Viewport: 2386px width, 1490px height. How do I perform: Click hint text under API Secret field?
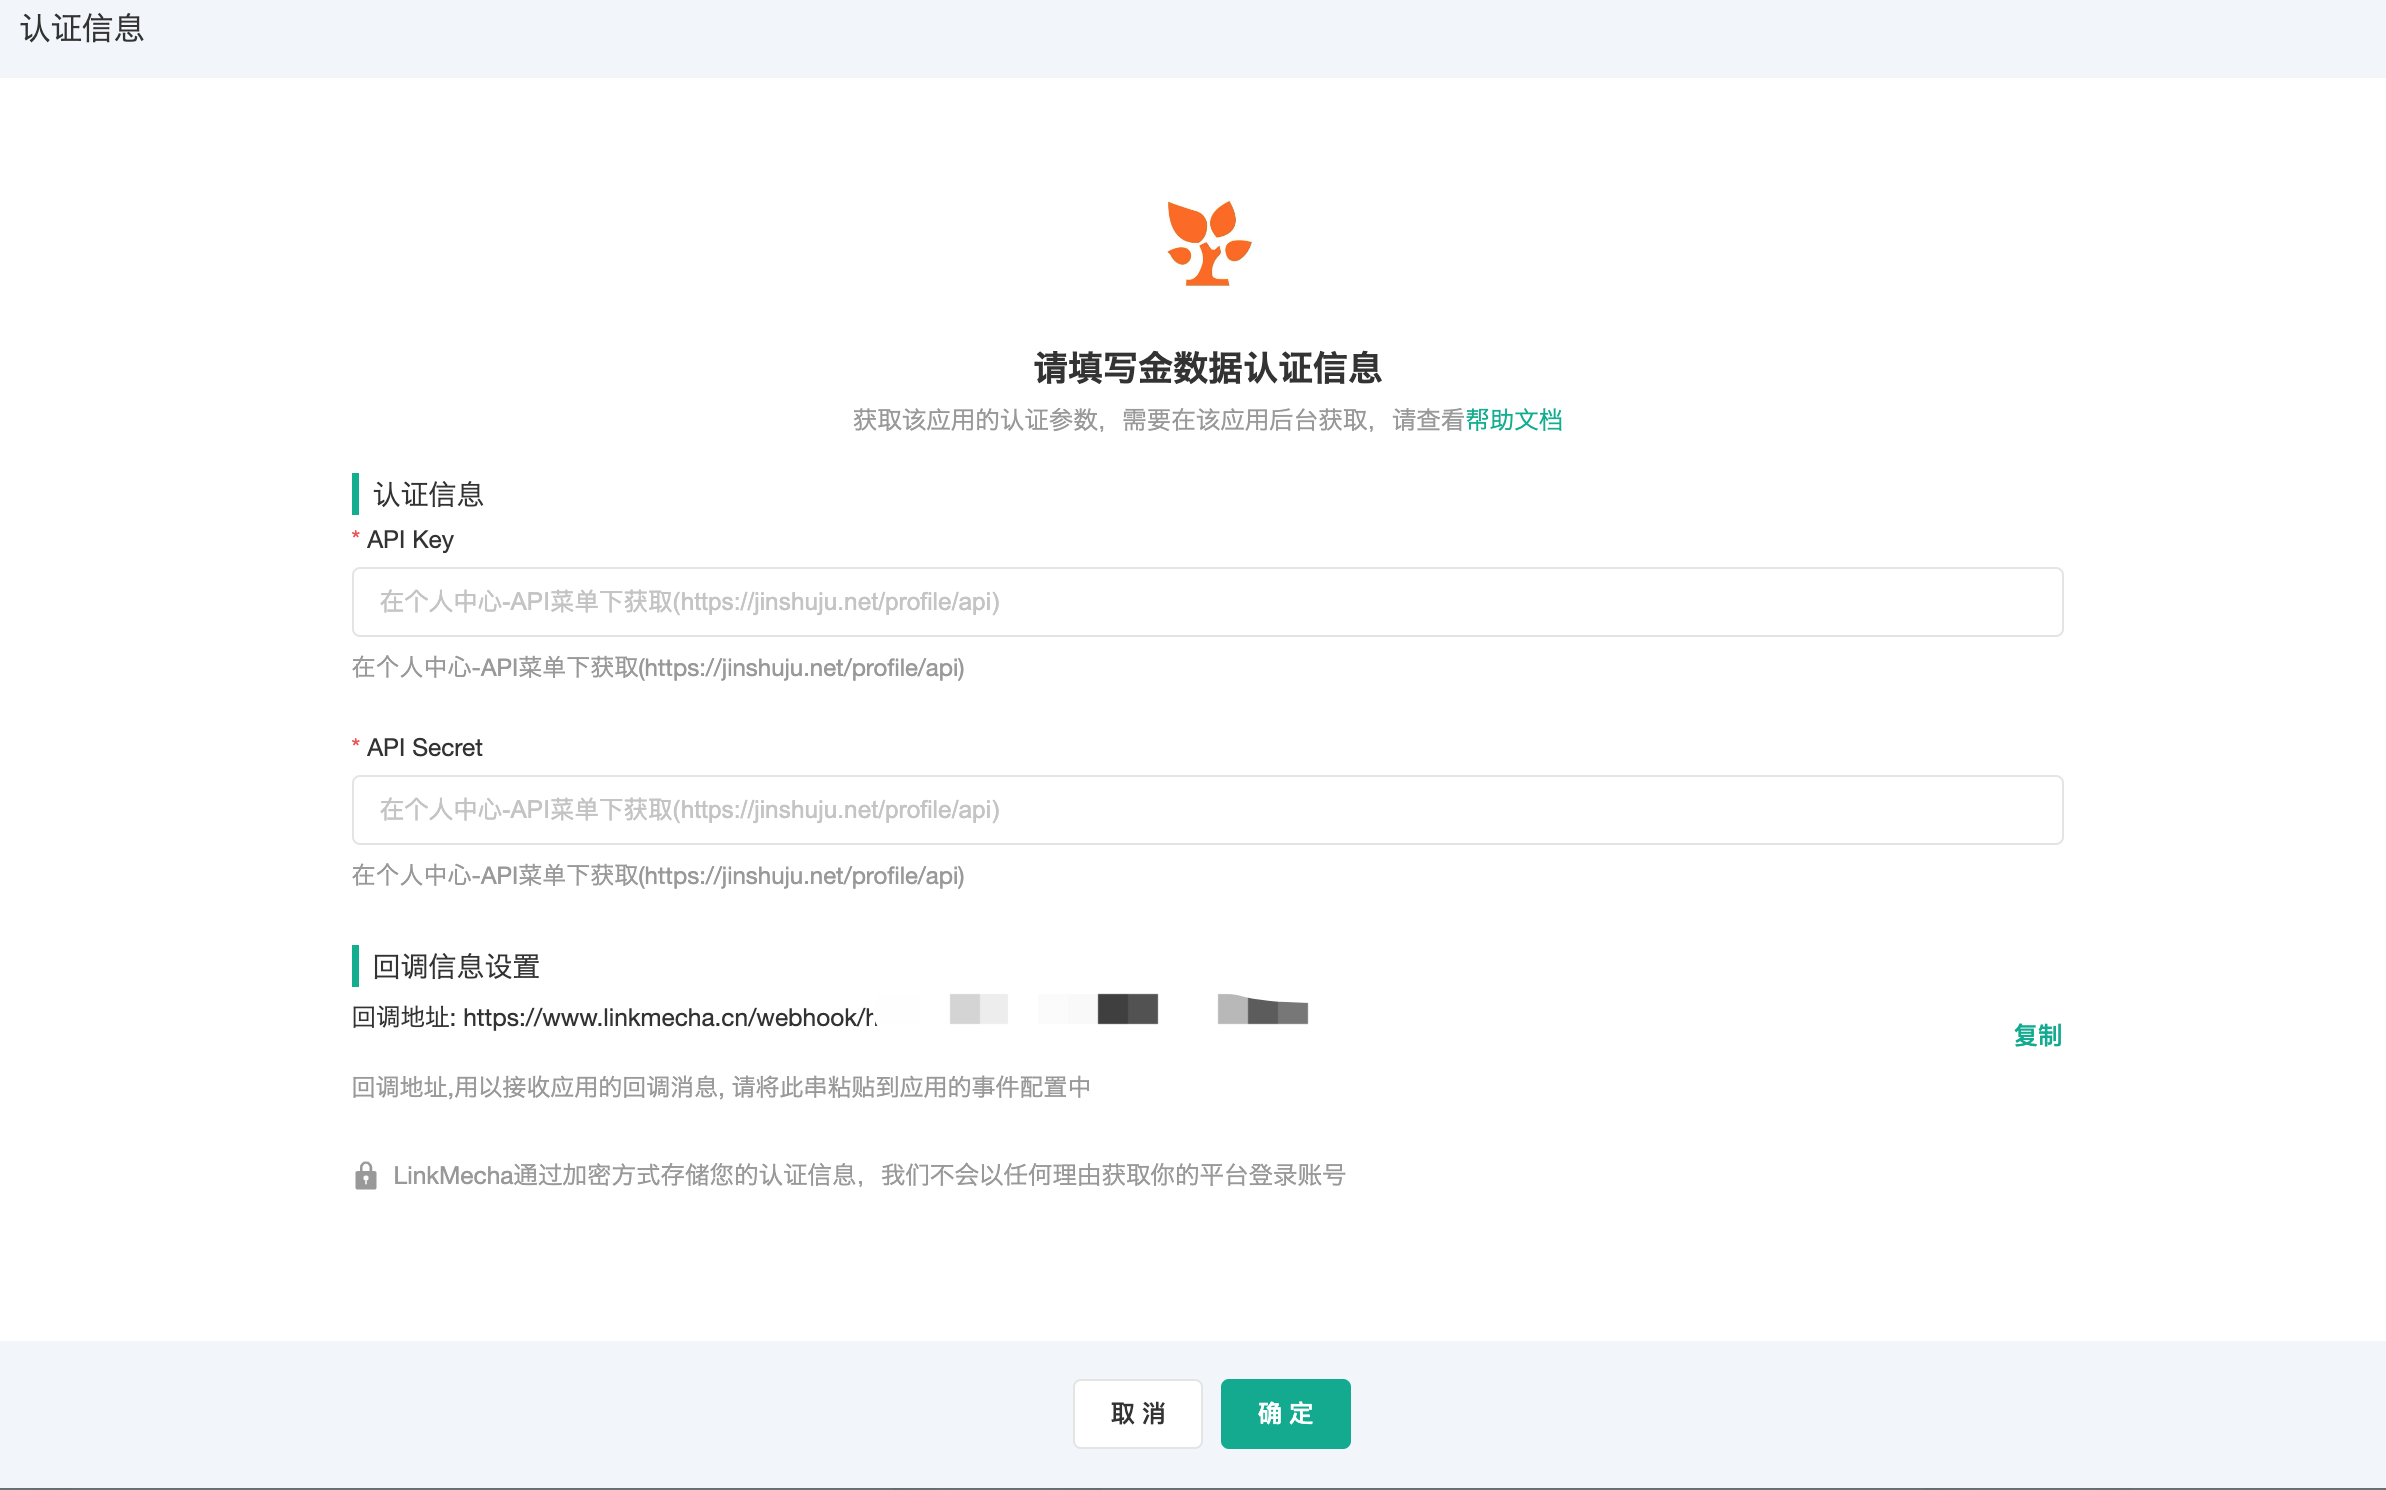tap(658, 876)
